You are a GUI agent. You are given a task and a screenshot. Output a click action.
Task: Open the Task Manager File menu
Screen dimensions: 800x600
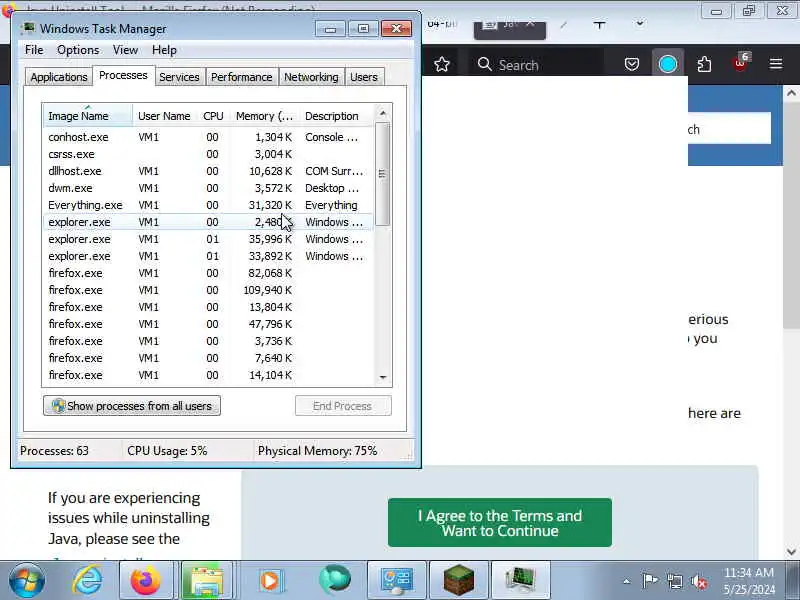(x=34, y=50)
